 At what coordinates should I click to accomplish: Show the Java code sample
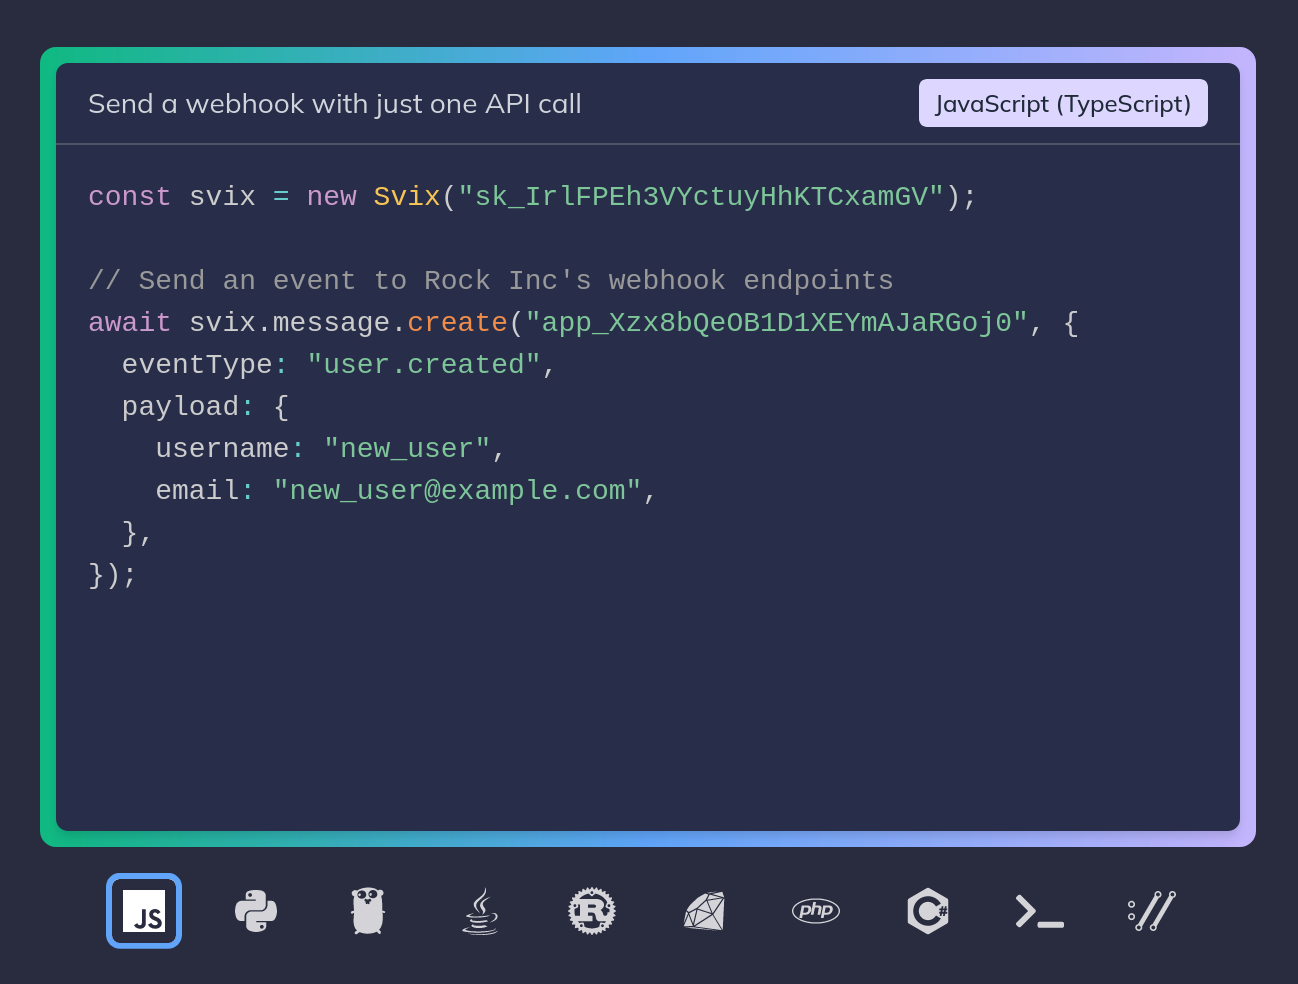(480, 911)
